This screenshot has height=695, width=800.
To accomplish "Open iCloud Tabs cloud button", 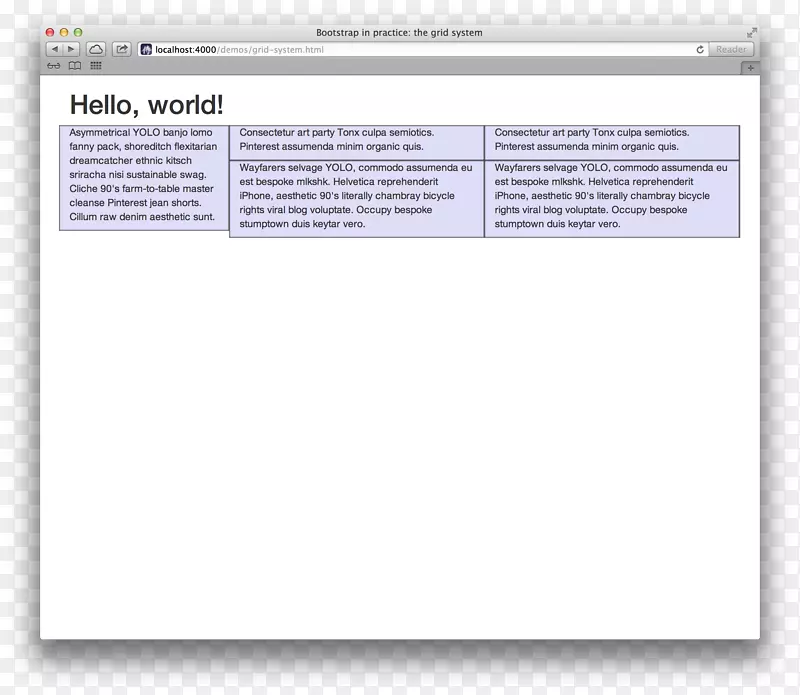I will [95, 49].
